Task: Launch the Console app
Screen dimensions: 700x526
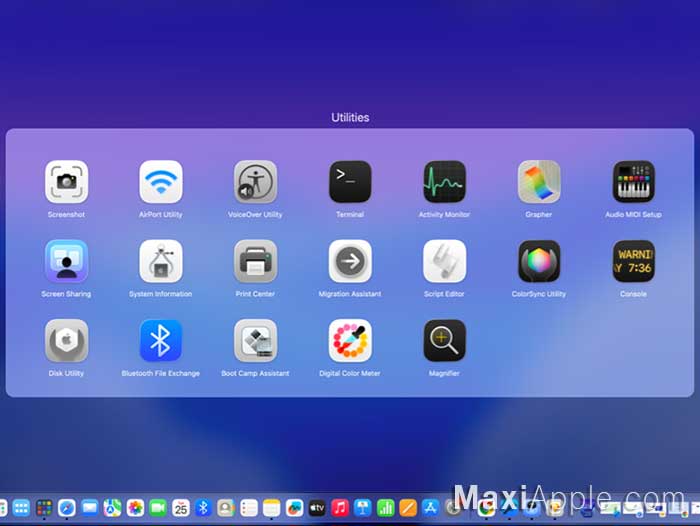Action: (x=633, y=261)
